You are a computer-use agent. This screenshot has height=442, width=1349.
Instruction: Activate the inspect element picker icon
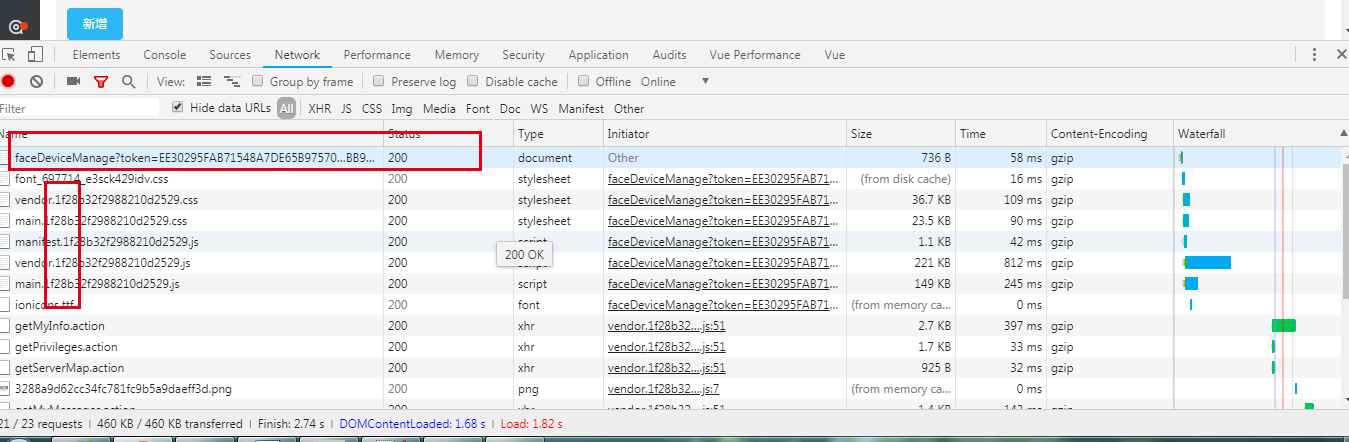pos(9,55)
